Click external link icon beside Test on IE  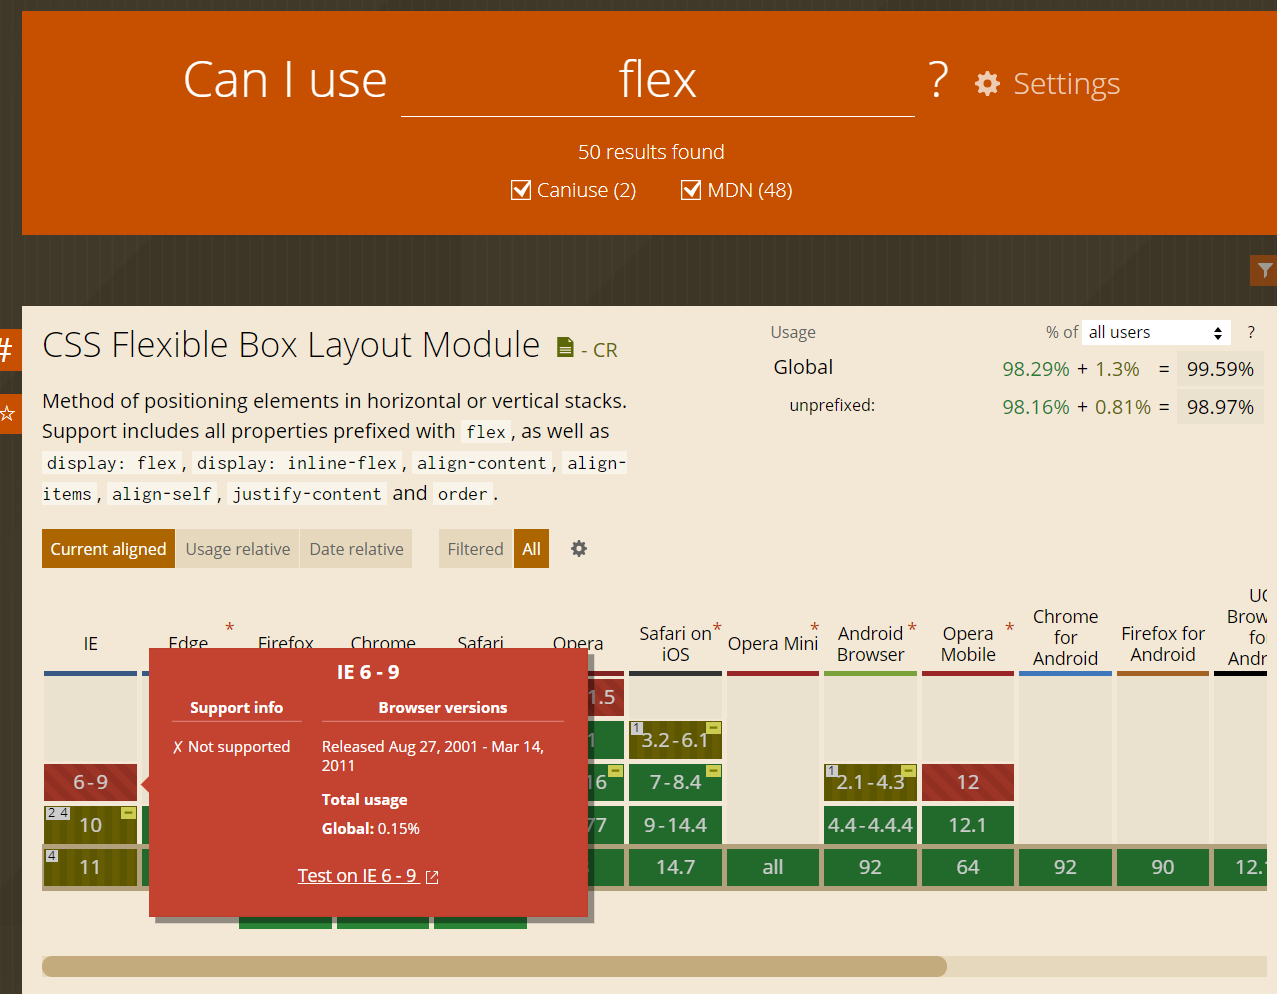[432, 877]
